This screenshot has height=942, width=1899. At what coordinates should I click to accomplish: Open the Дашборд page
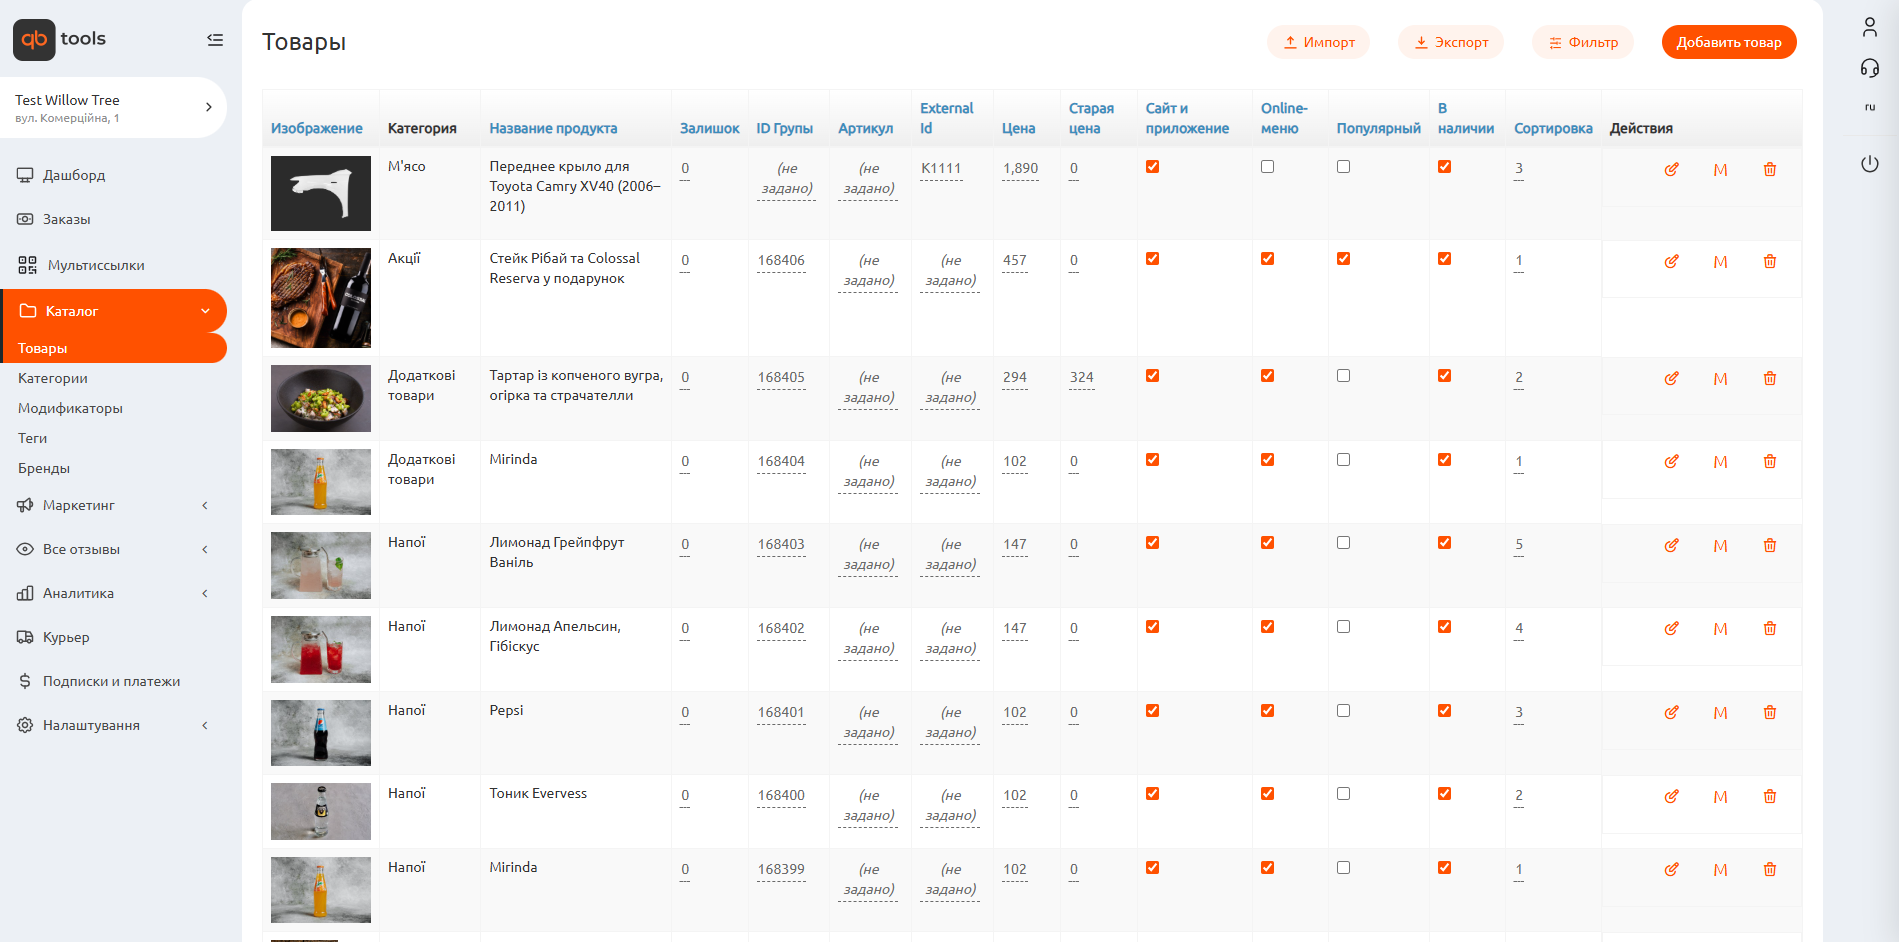[x=74, y=175]
